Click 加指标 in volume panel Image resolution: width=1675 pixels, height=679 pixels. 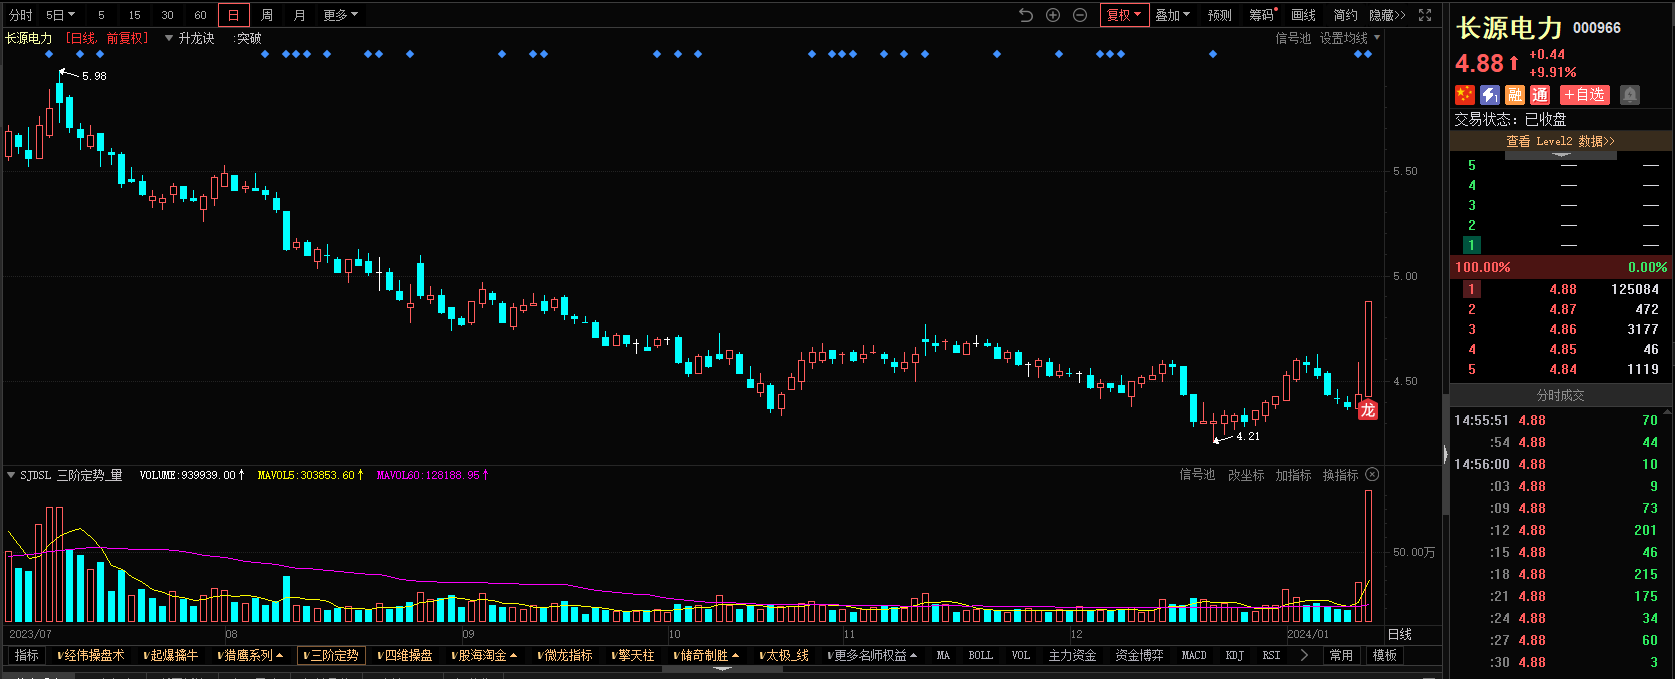pos(1293,475)
